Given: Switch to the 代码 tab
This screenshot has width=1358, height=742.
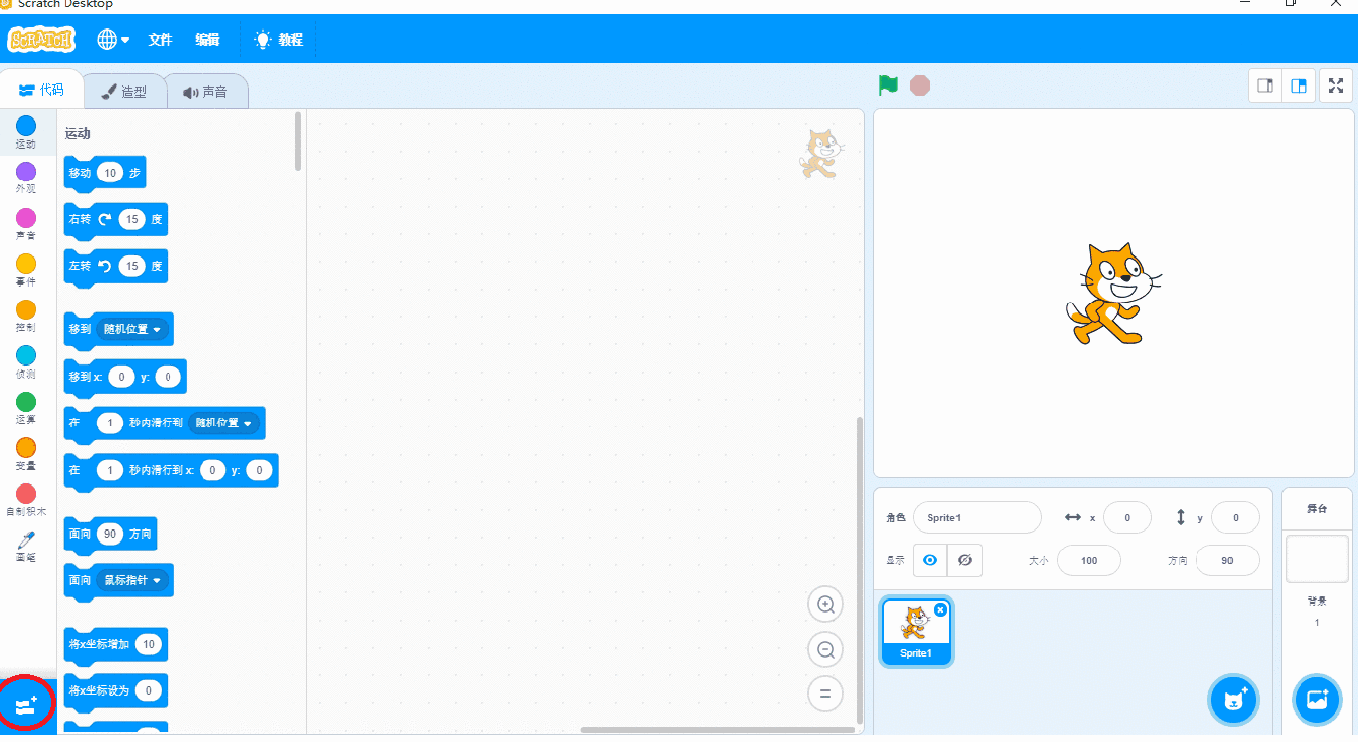Looking at the screenshot, I should point(42,90).
